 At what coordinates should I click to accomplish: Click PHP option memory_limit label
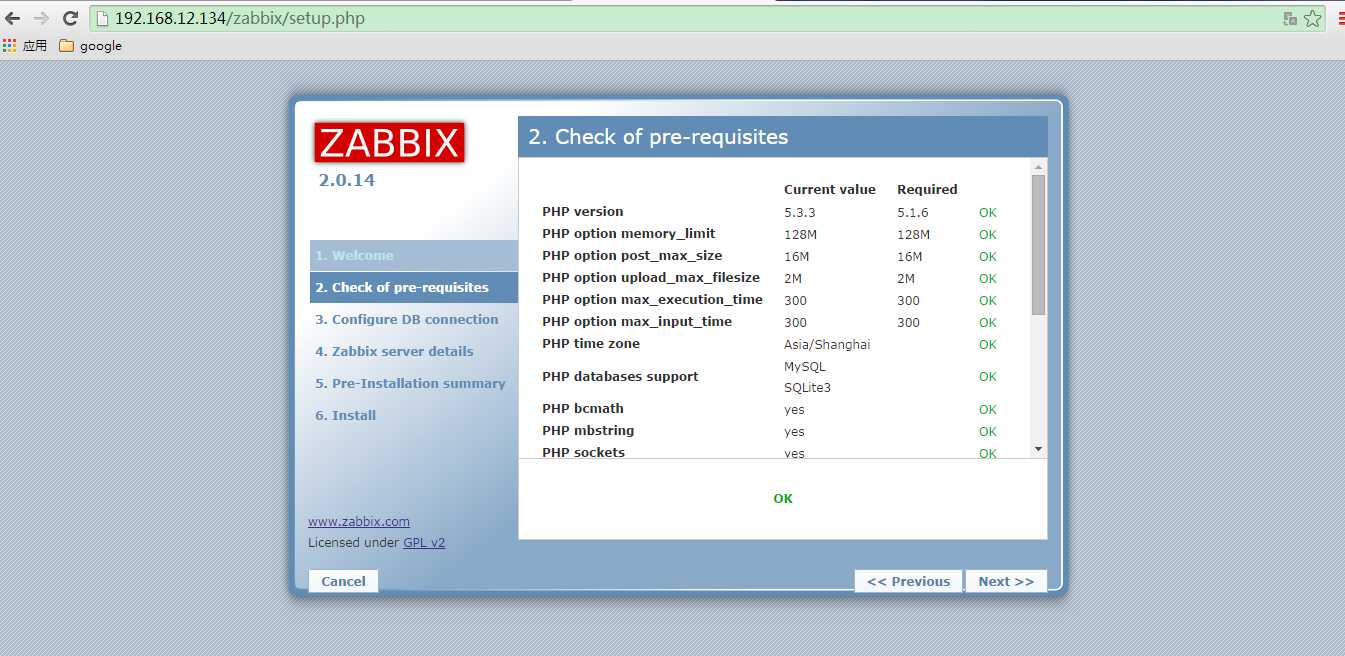click(629, 234)
